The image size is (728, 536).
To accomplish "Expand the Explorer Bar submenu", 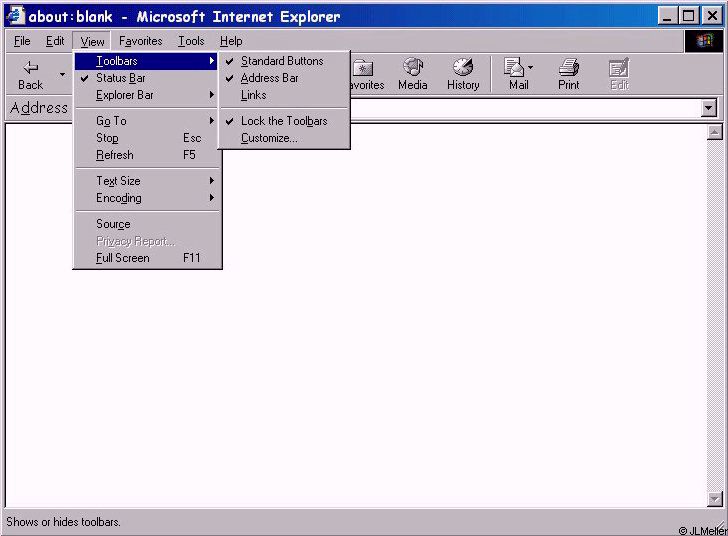I will click(x=147, y=95).
